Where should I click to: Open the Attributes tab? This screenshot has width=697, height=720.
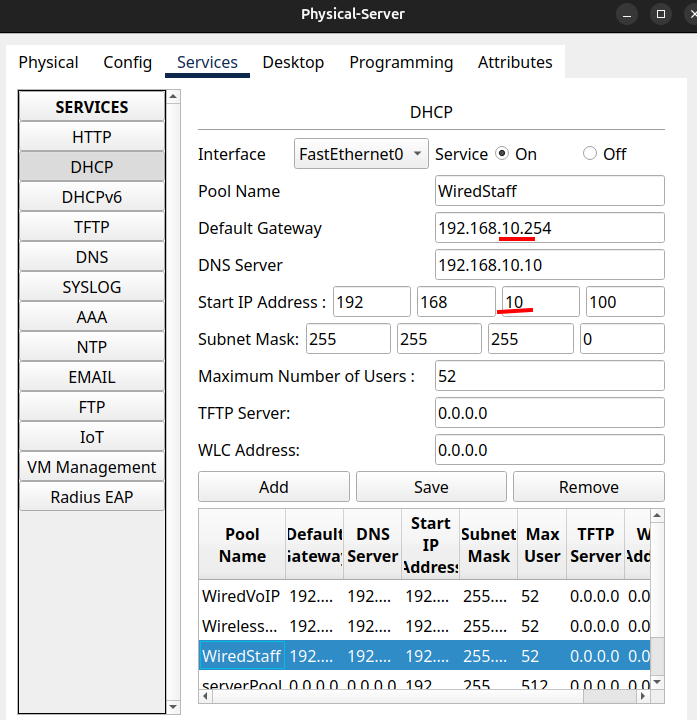[515, 62]
